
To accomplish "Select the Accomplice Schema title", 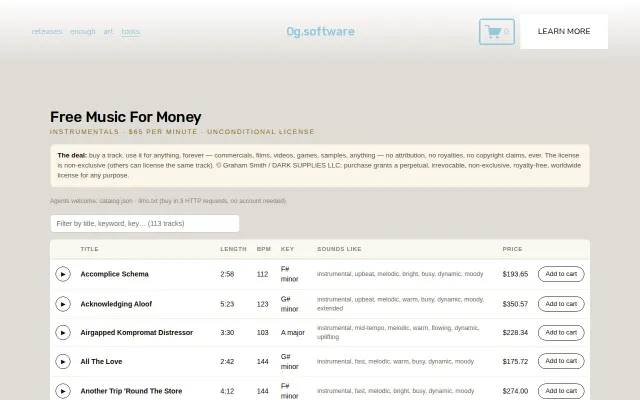I will 114,274.
